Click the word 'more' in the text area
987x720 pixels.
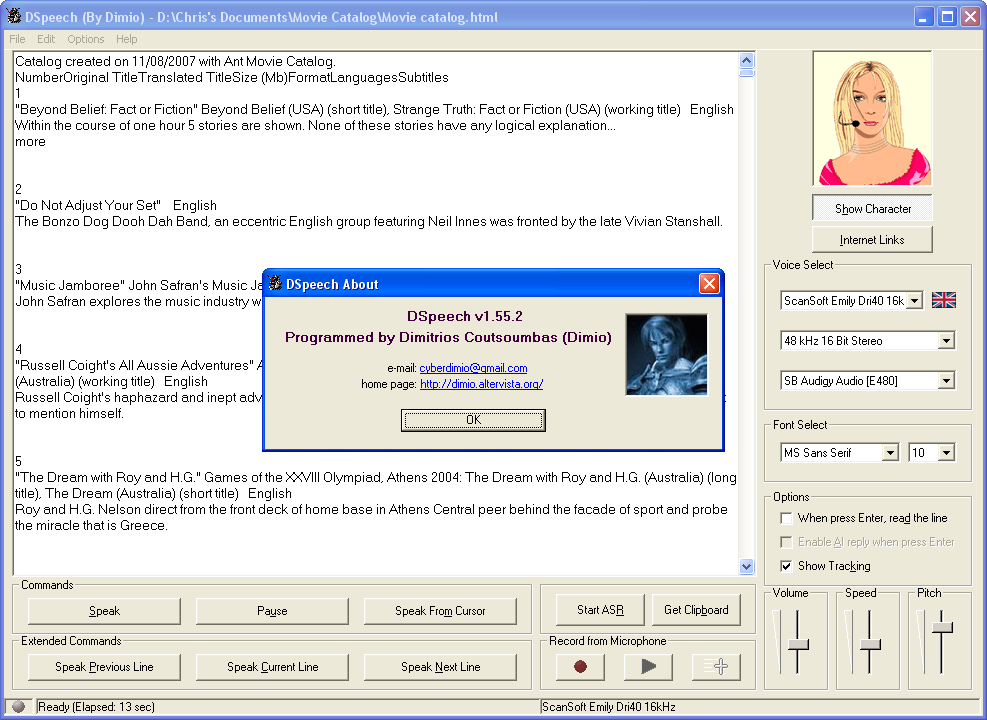(30, 142)
